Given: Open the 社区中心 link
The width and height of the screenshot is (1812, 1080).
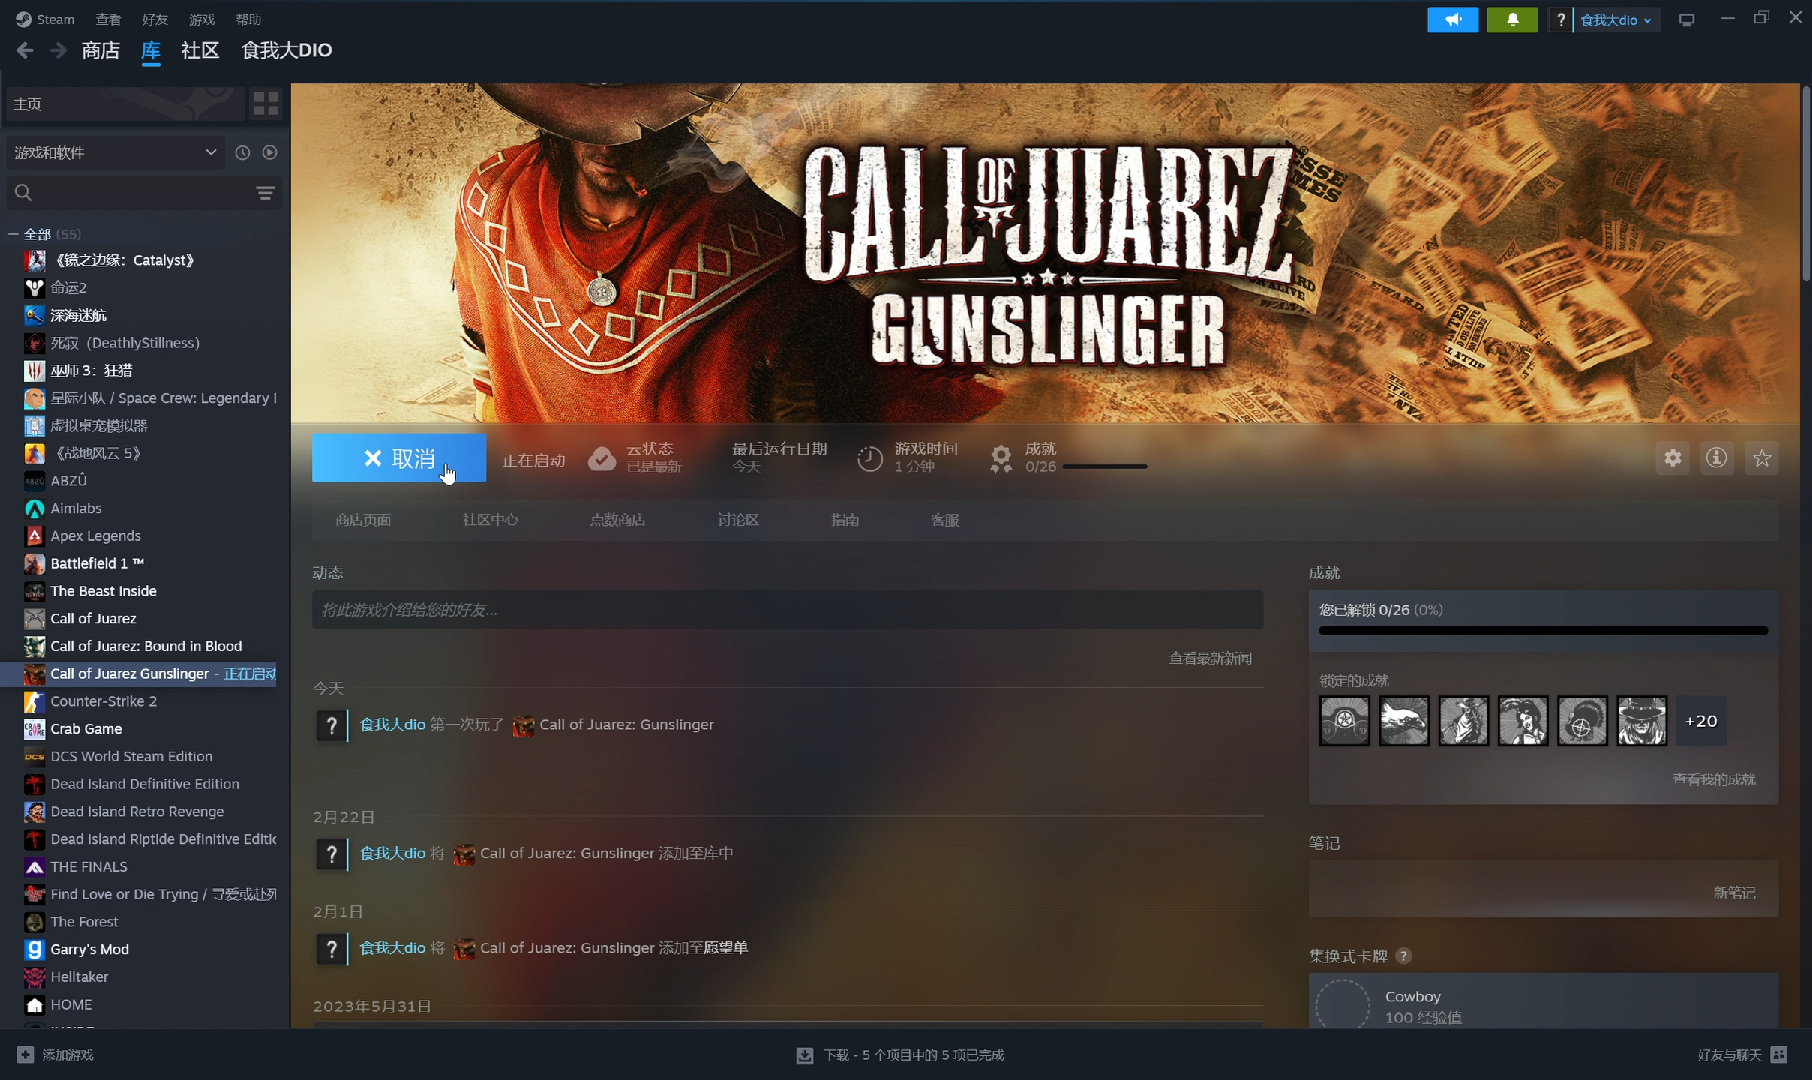Looking at the screenshot, I should coord(490,520).
